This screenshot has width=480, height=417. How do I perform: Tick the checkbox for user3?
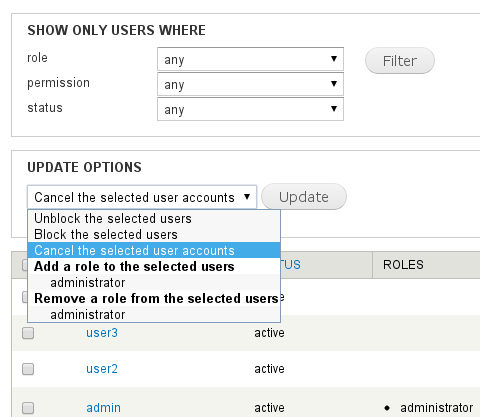coord(28,333)
